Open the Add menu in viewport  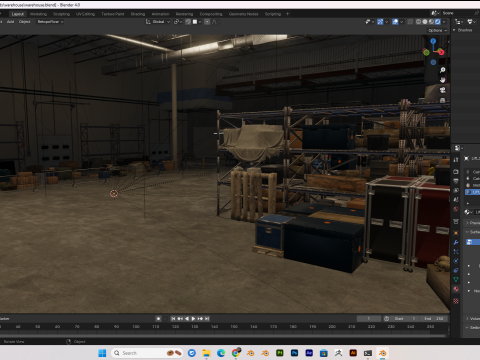pyautogui.click(x=10, y=22)
